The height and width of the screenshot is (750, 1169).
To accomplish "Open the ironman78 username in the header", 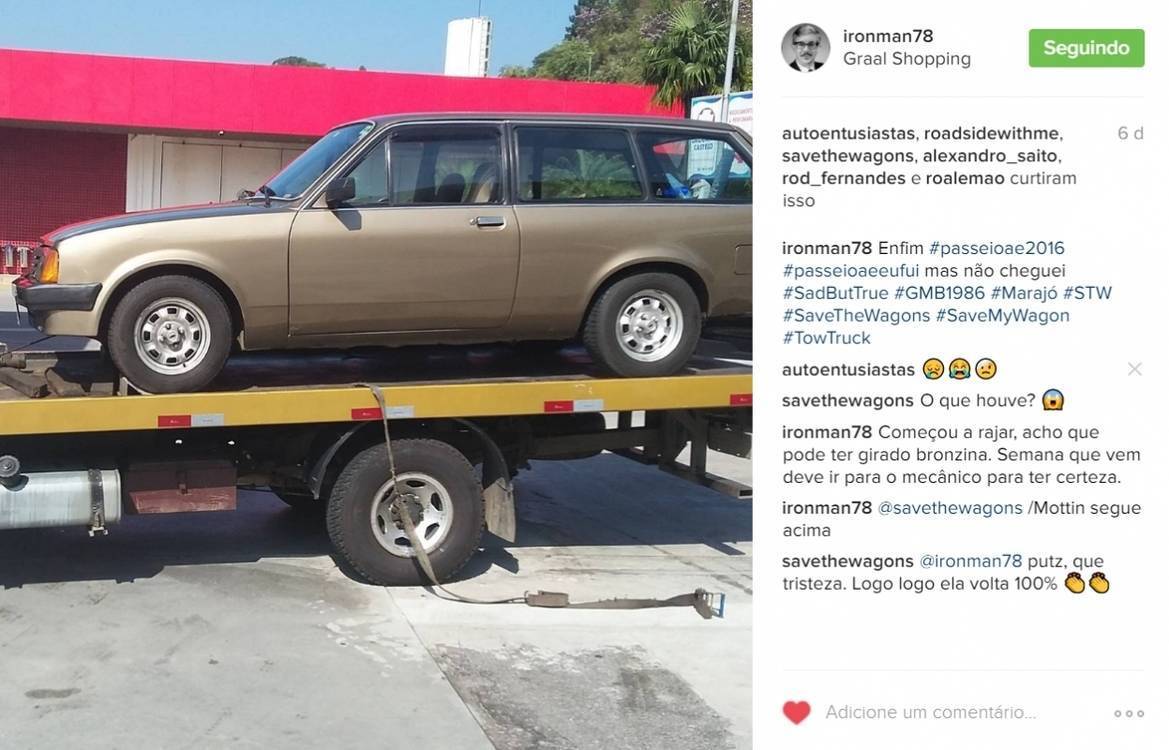I will (x=888, y=36).
